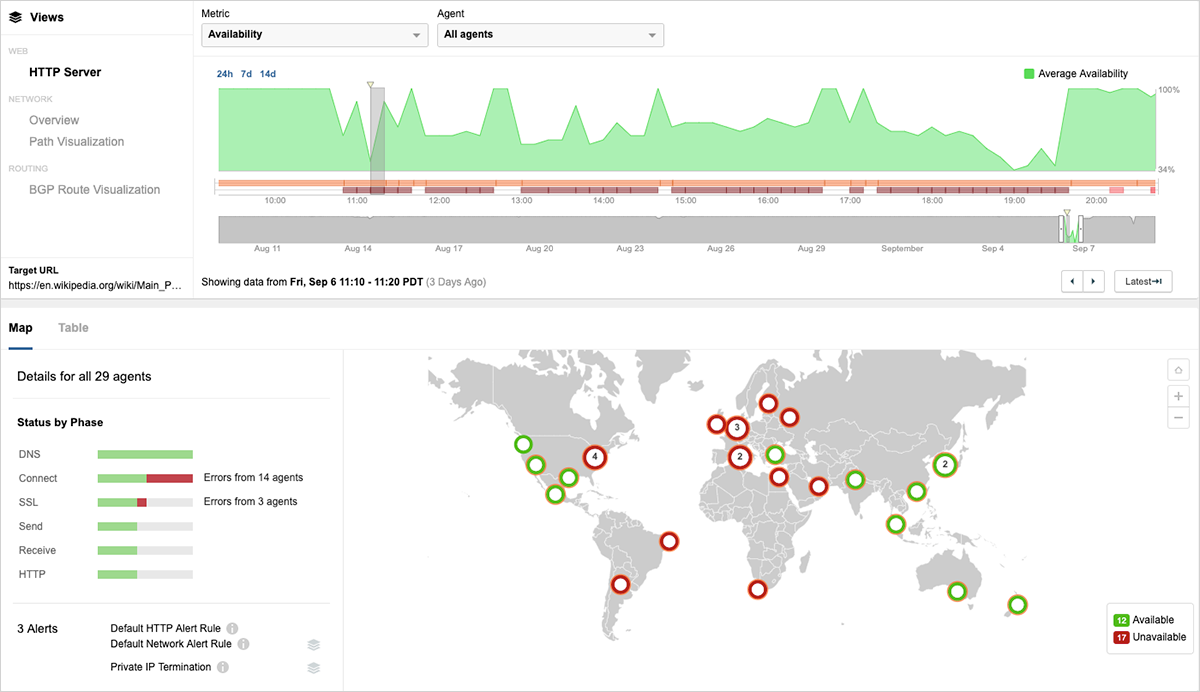Expand the Agent dropdown showing All agents
This screenshot has height=692, width=1200.
[551, 35]
